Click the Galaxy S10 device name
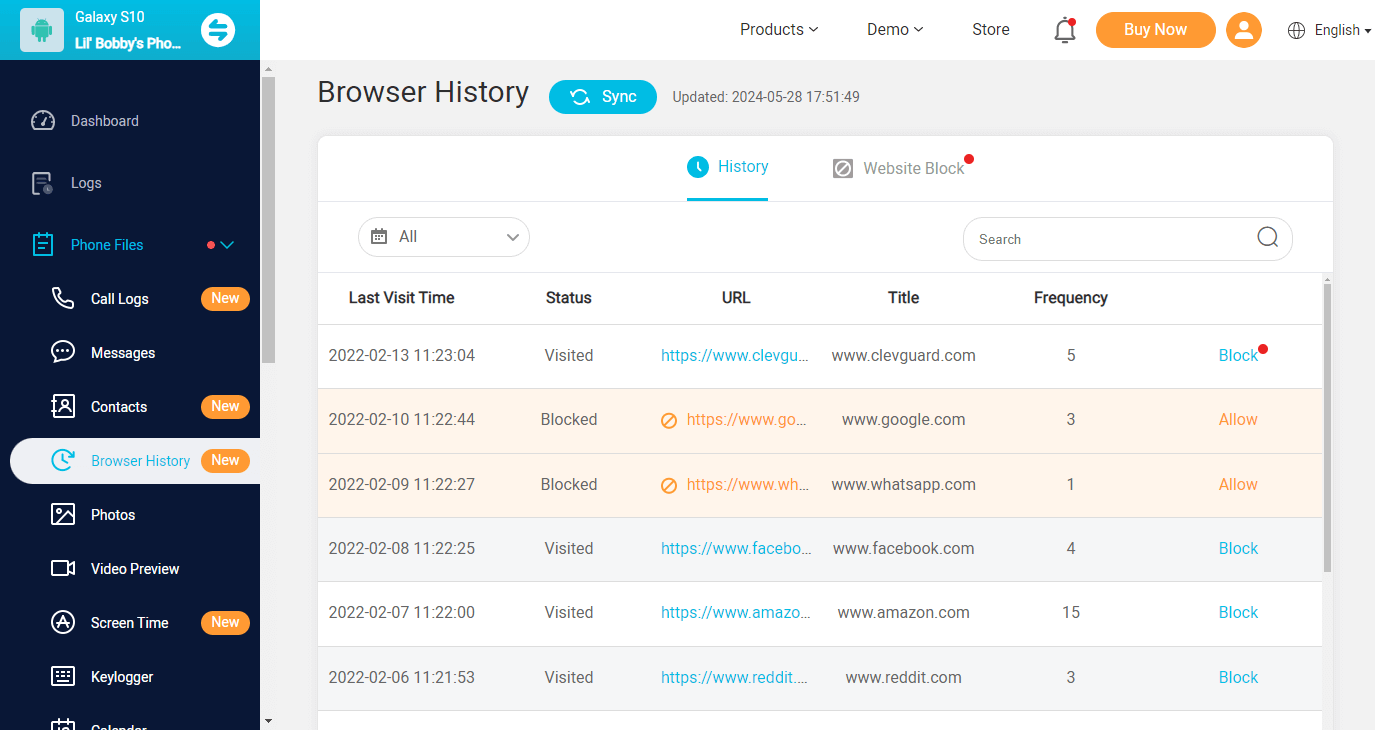 pos(110,18)
